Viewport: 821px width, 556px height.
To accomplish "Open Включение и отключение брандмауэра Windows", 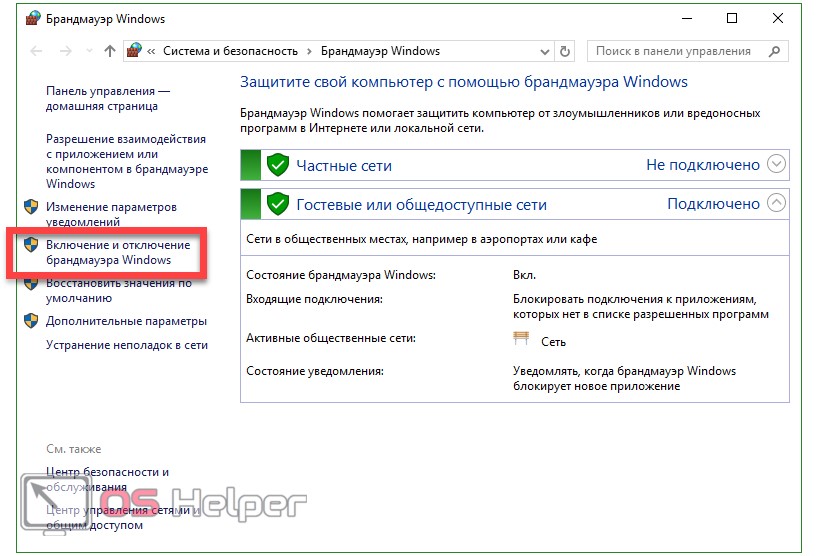I will (117, 252).
